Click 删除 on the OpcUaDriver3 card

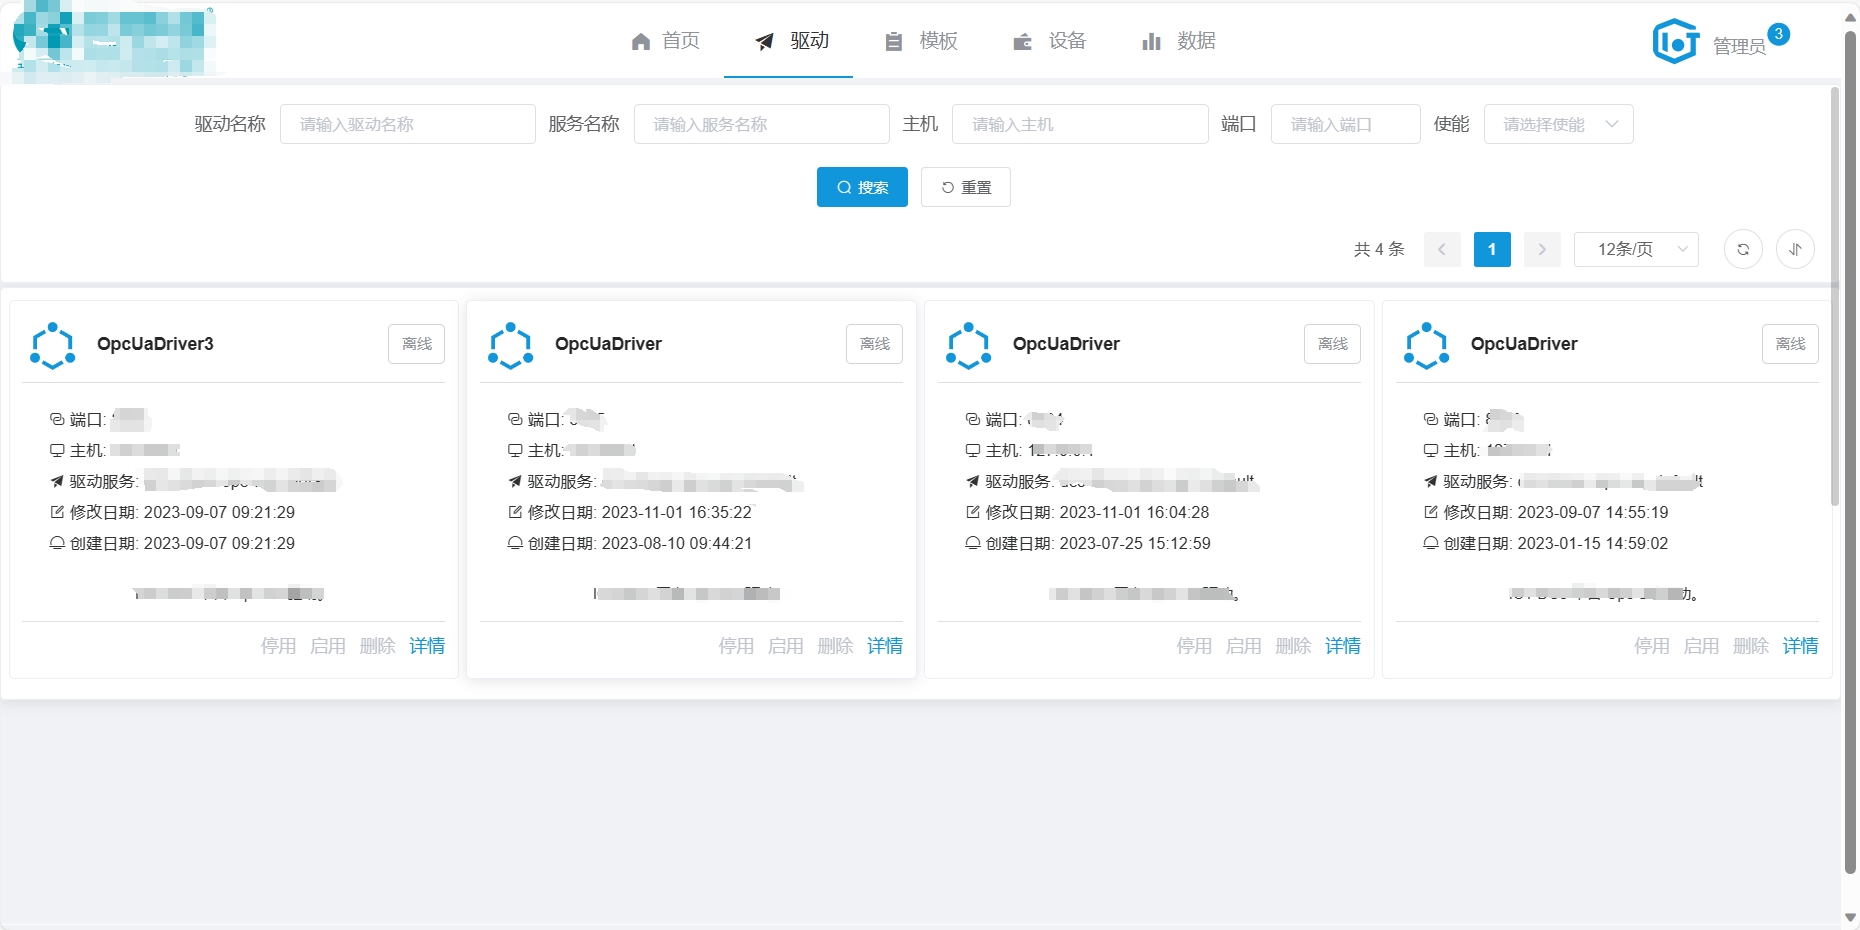point(377,646)
